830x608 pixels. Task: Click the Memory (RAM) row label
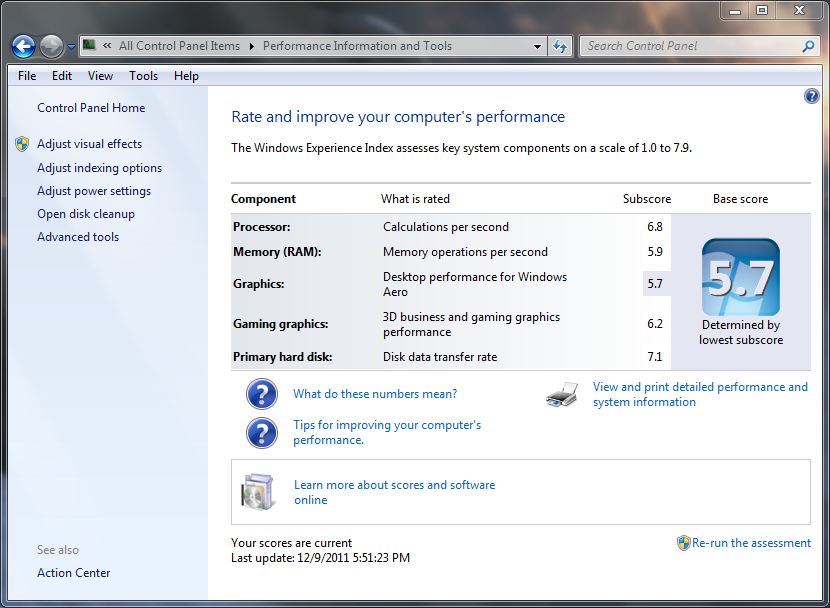click(277, 252)
